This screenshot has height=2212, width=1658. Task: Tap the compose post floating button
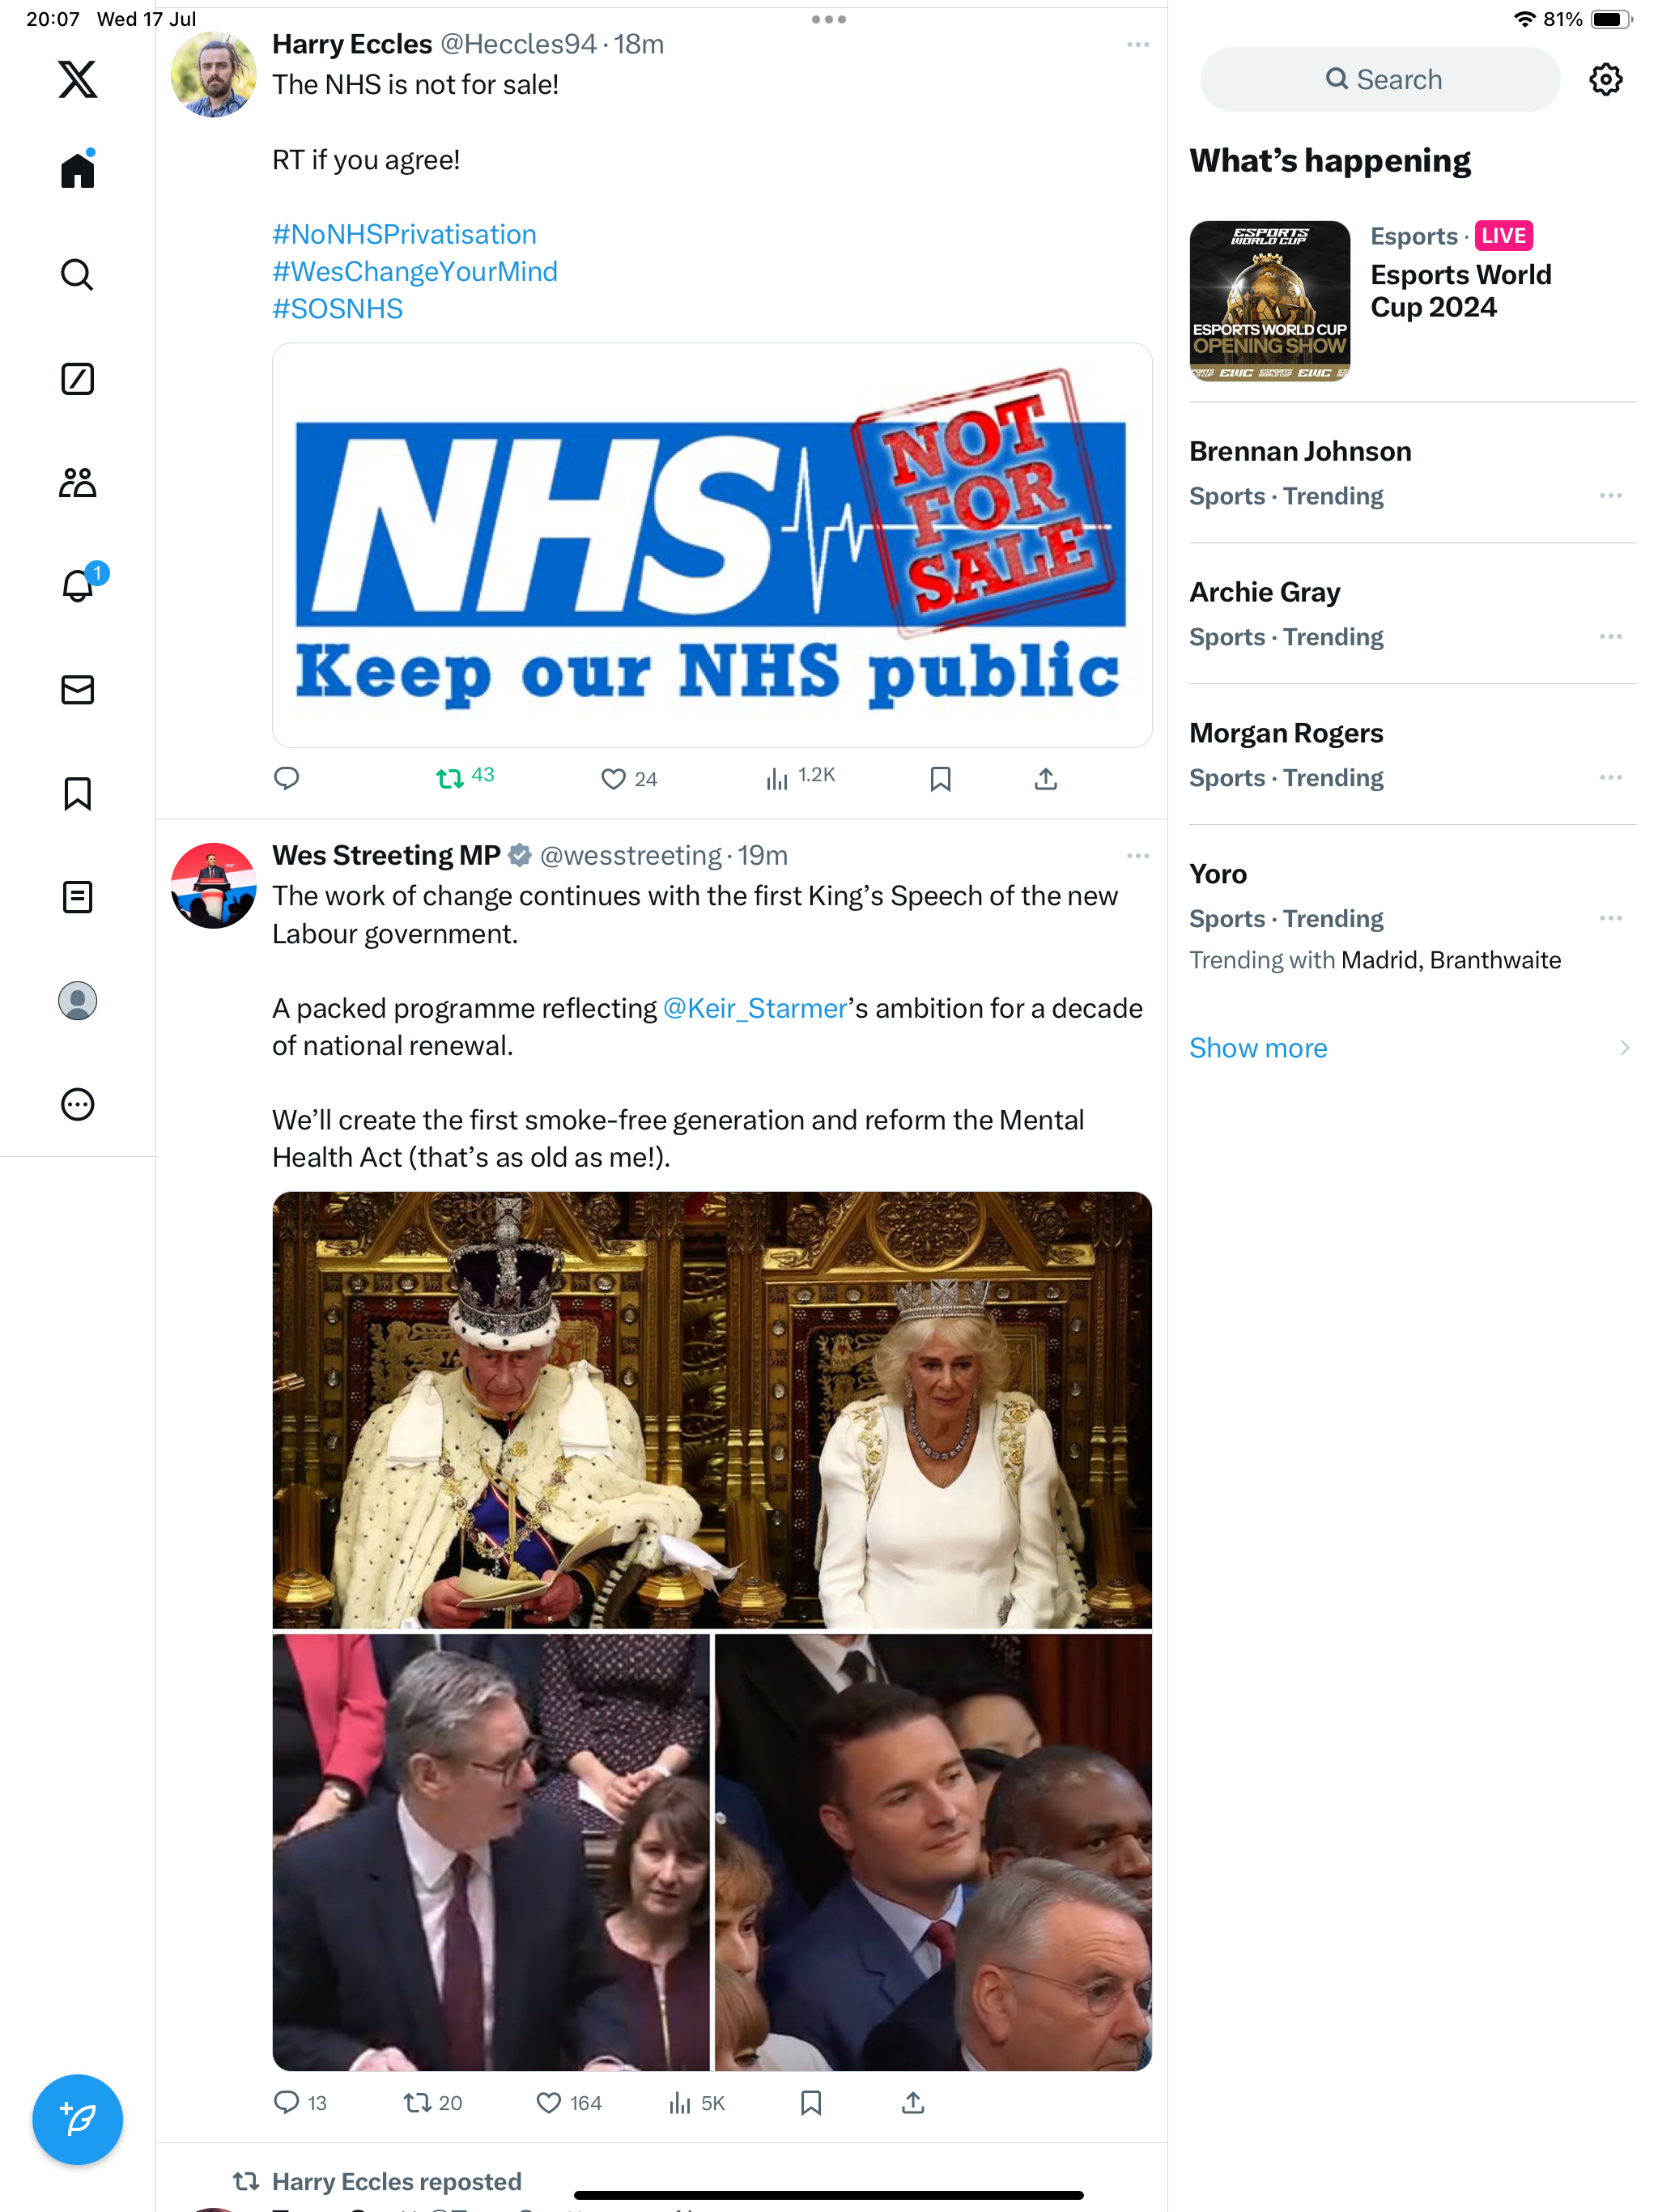[x=77, y=2119]
